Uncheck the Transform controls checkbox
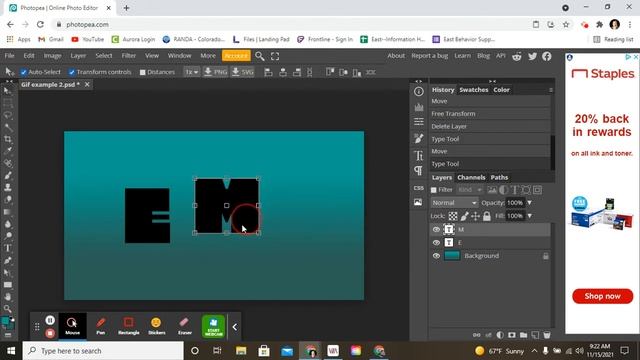Screen dimensions: 640x360 [x=72, y=72]
